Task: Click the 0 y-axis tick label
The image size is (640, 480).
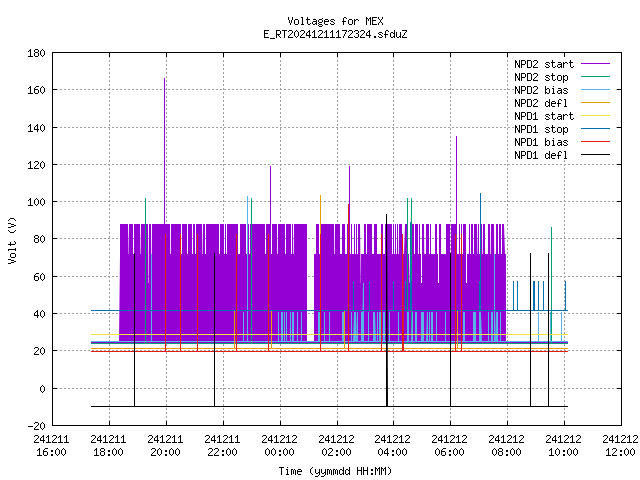Action: coord(42,389)
